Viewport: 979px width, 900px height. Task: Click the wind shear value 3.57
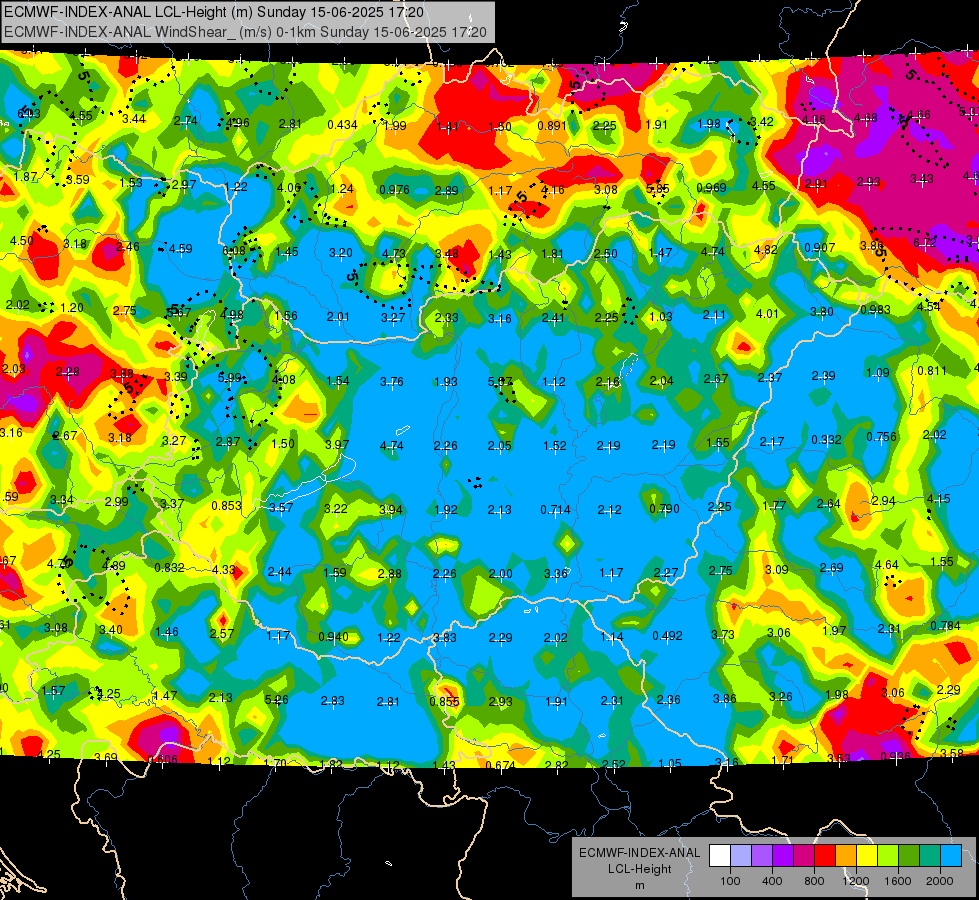pyautogui.click(x=281, y=507)
